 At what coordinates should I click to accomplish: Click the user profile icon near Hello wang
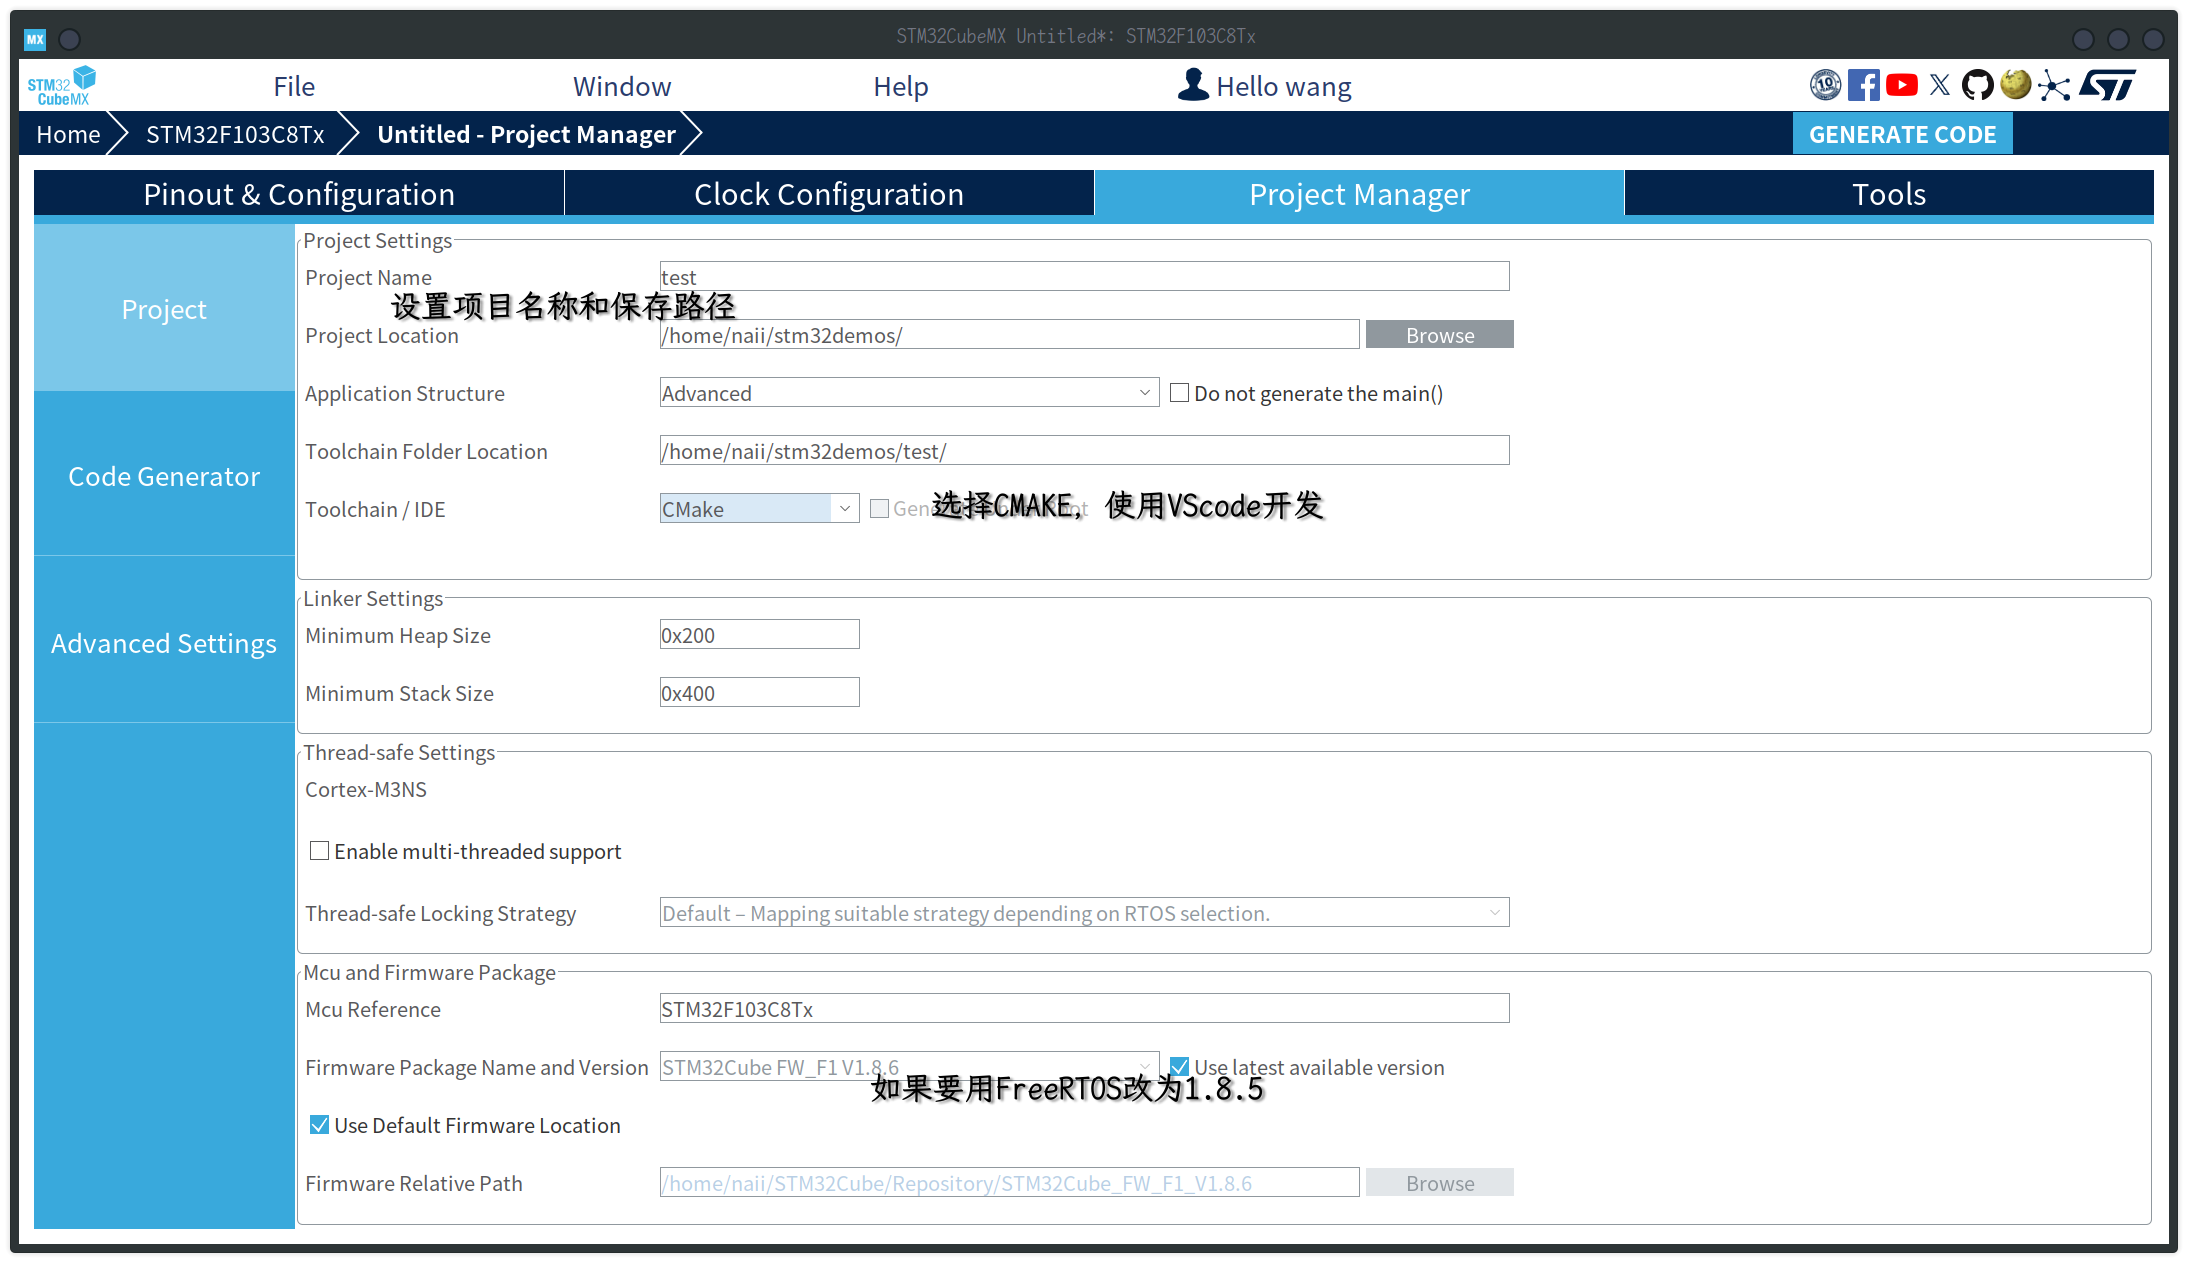click(x=1192, y=85)
